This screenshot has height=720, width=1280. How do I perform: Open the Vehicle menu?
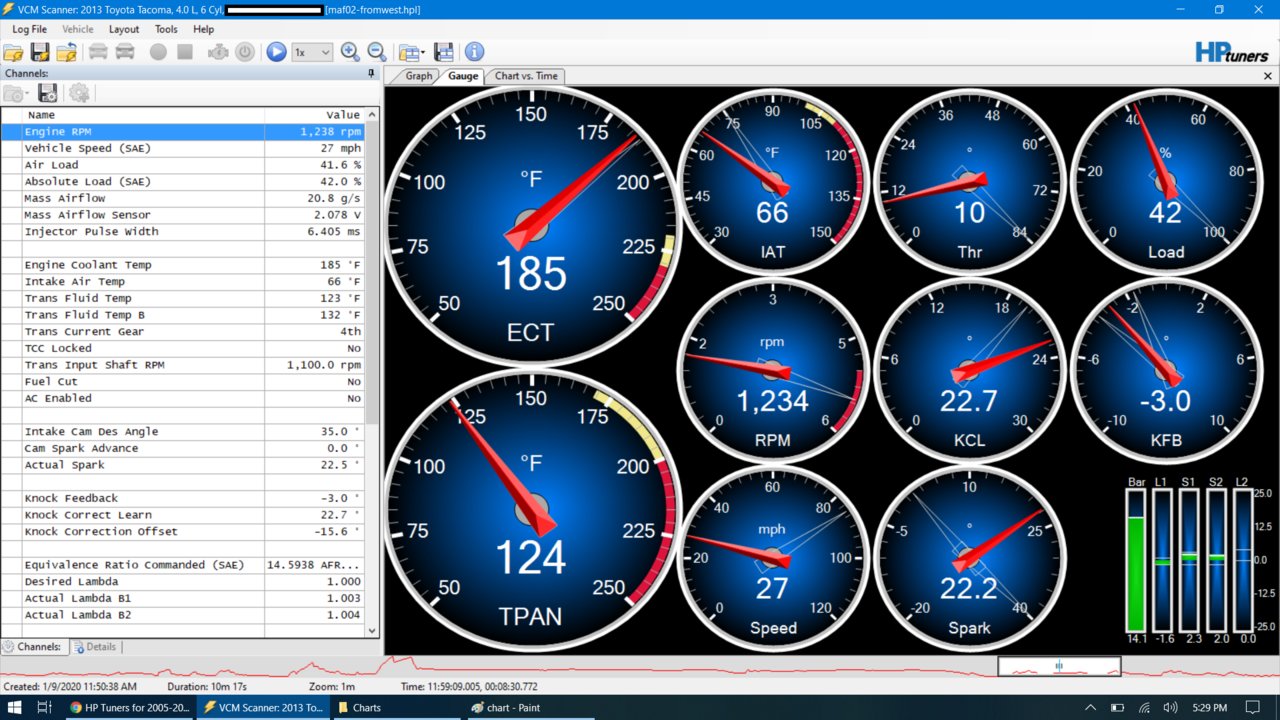[78, 29]
